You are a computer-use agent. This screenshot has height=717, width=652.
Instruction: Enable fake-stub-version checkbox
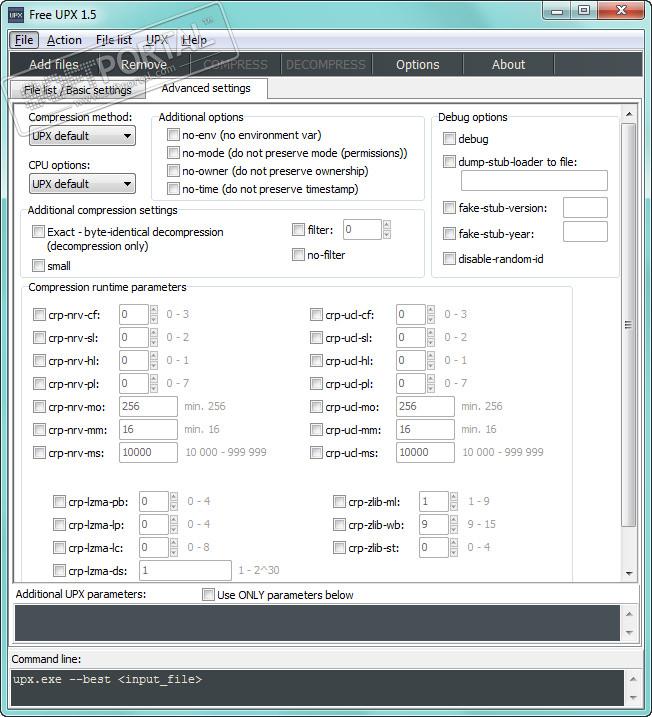(x=449, y=208)
